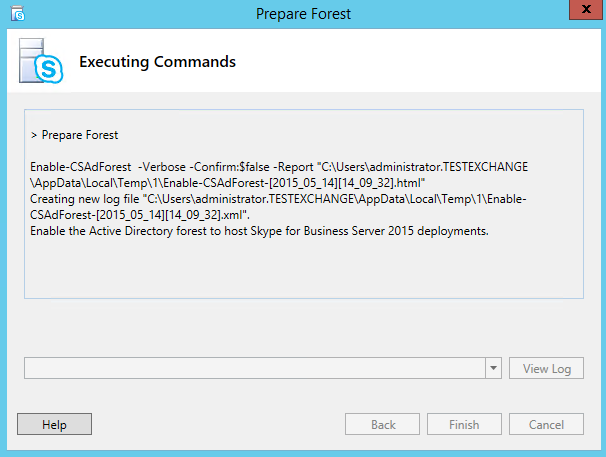Click the 'Creating new log file' line
The height and width of the screenshot is (457, 606).
click(x=278, y=199)
